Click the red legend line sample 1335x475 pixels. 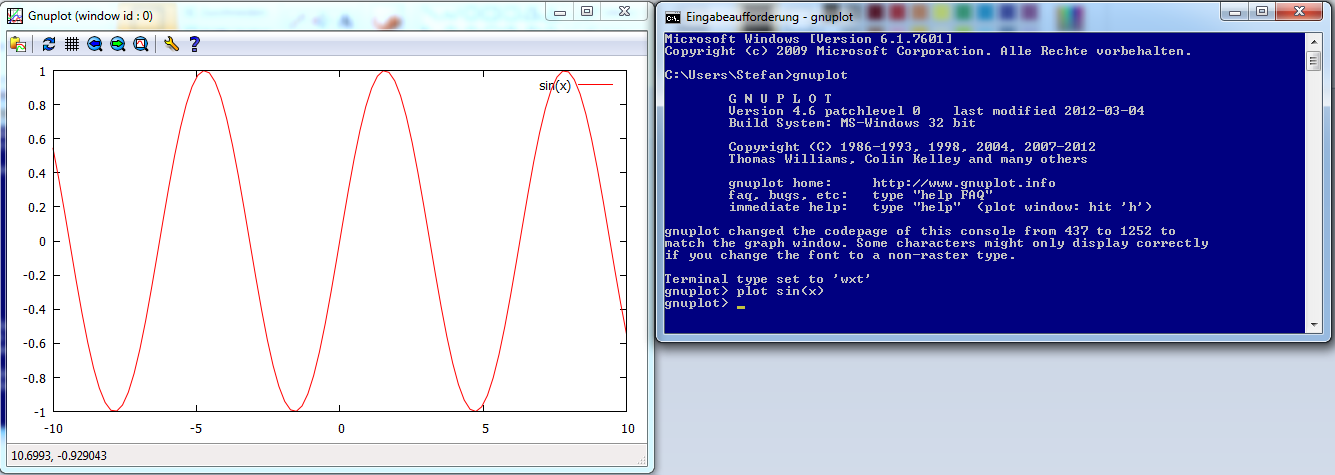click(595, 86)
